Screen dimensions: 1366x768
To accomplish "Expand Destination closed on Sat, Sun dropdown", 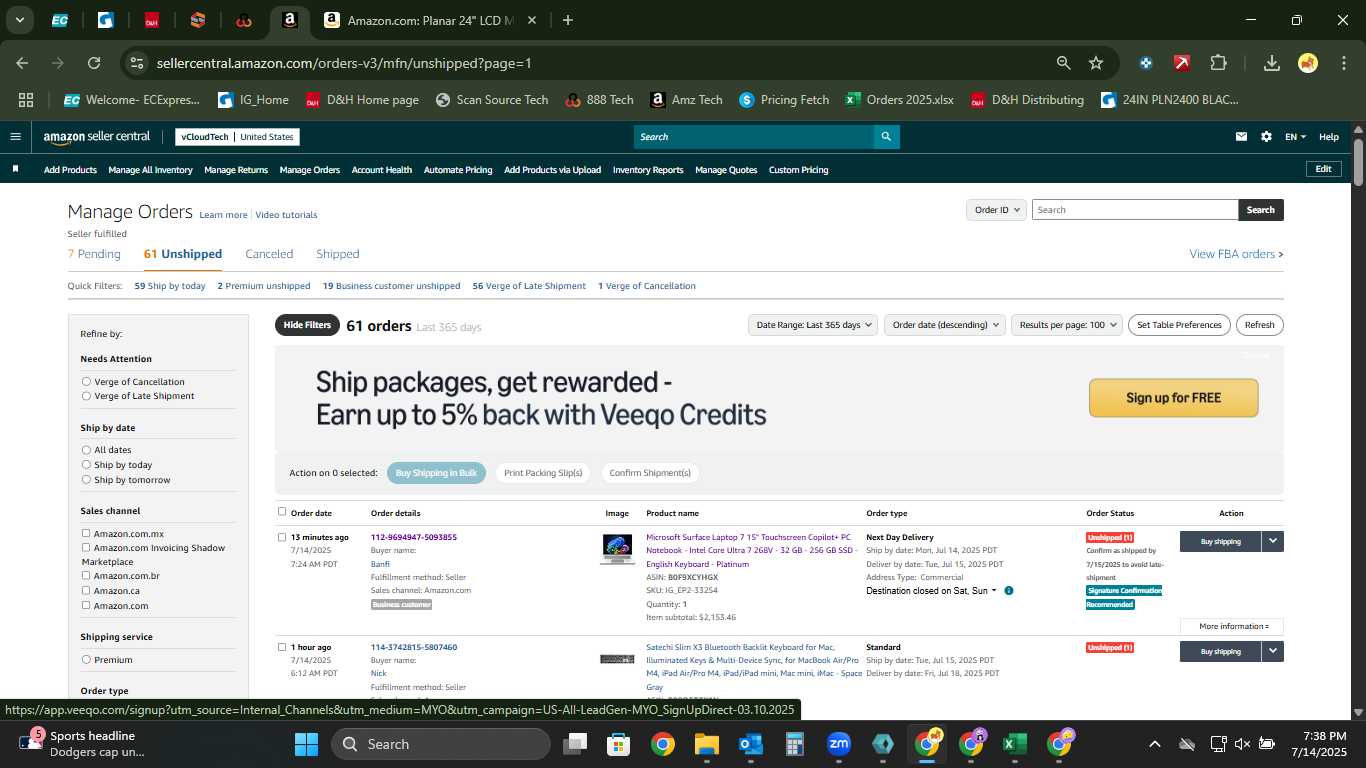I will [x=931, y=591].
